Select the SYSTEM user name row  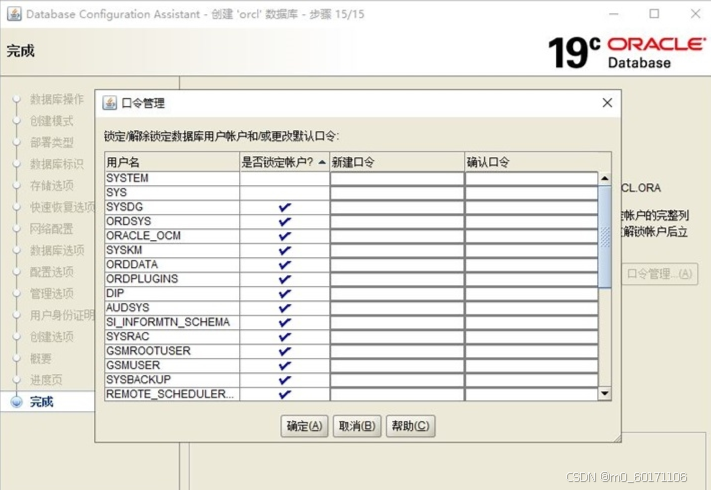[x=172, y=178]
